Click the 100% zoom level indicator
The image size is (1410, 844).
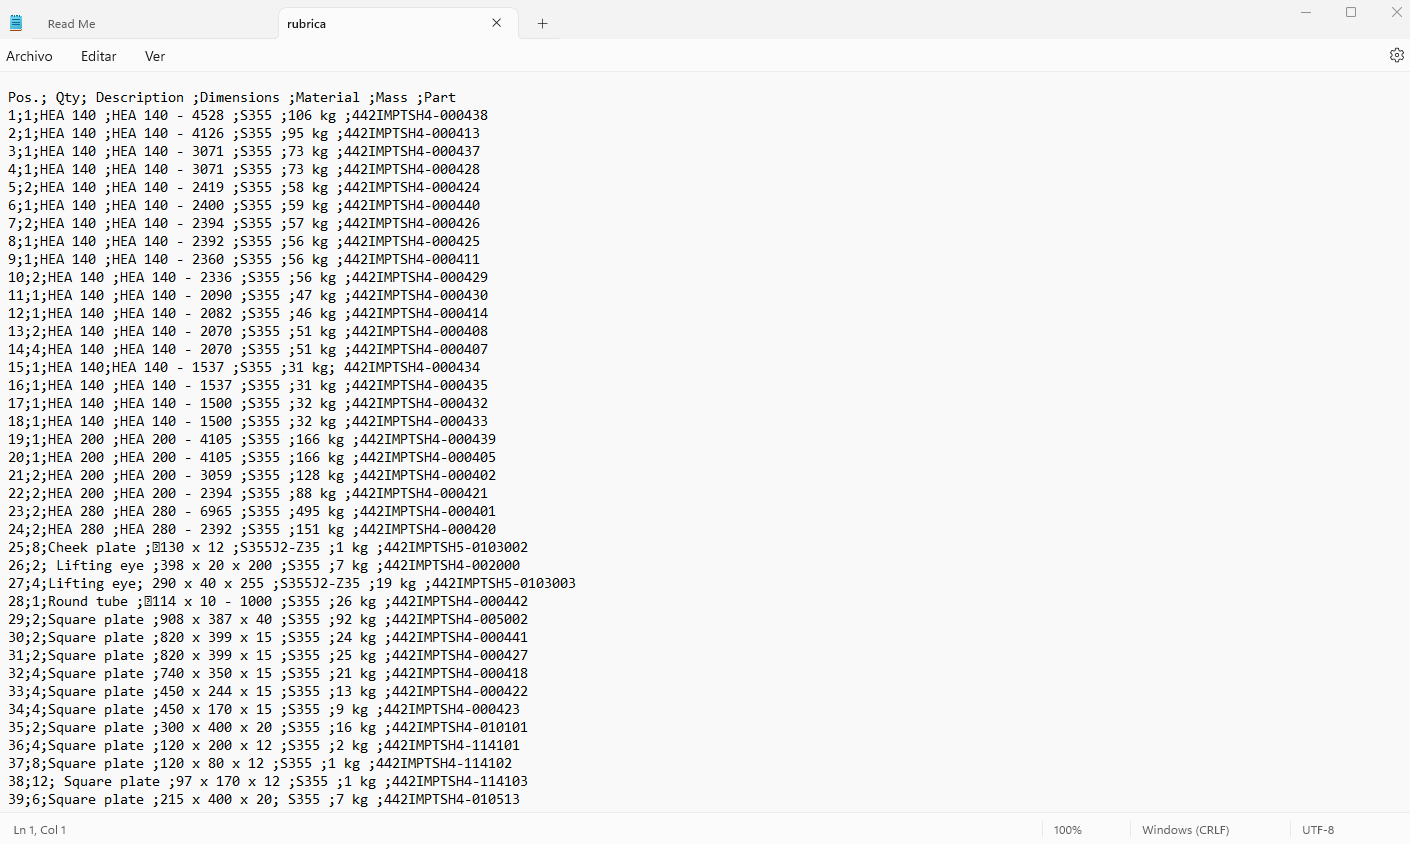tap(1067, 830)
